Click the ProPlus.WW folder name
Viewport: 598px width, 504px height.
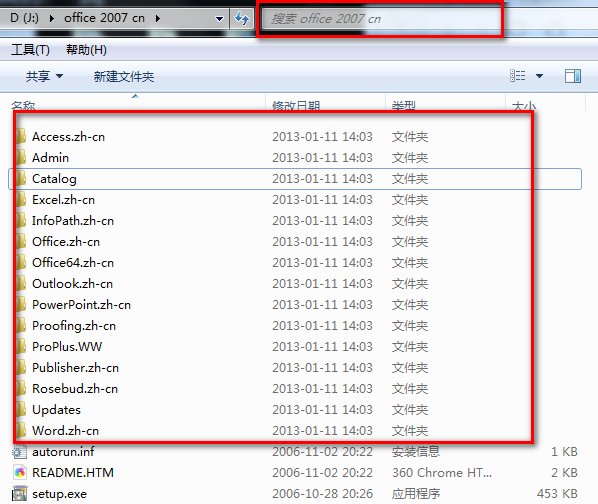coord(67,347)
